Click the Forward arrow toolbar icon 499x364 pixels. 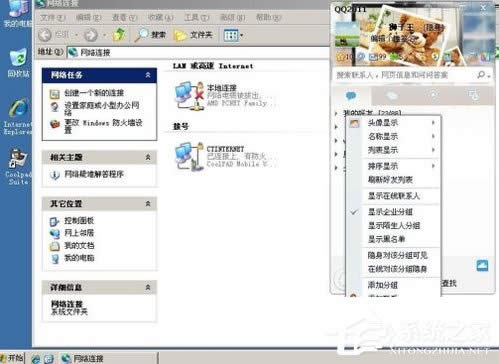click(90, 34)
